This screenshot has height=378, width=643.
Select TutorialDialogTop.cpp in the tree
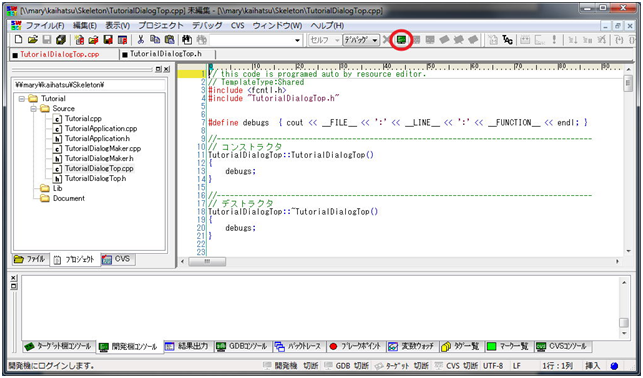[99, 169]
